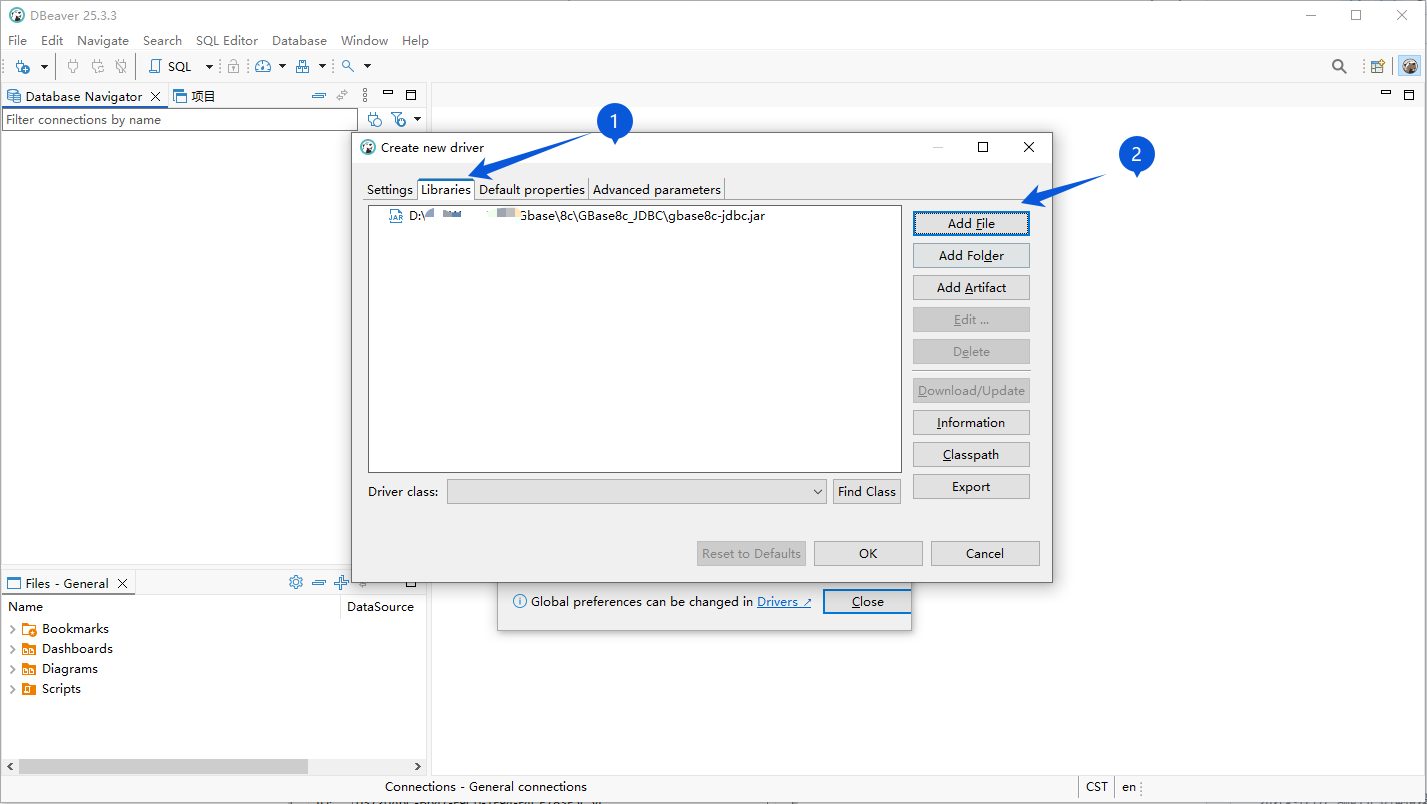
Task: Open Files panel gear settings icon
Action: [x=296, y=582]
